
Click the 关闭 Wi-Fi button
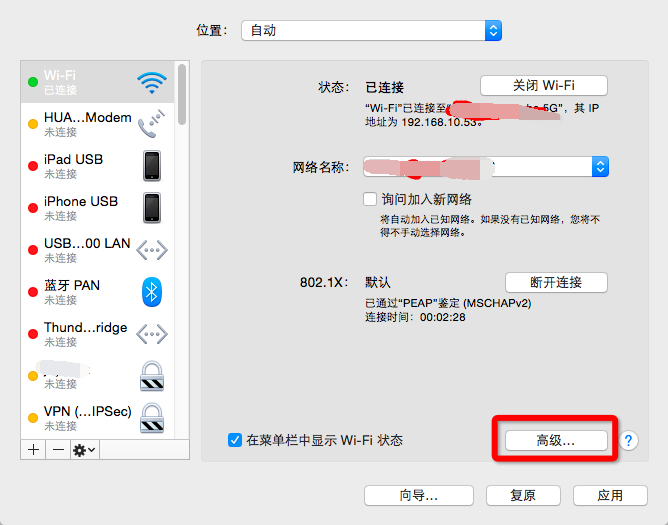pyautogui.click(x=543, y=85)
